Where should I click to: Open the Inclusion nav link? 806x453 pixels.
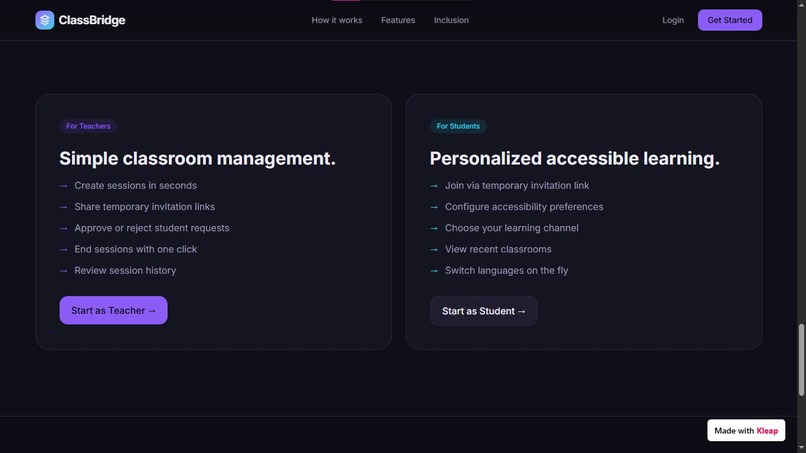451,20
